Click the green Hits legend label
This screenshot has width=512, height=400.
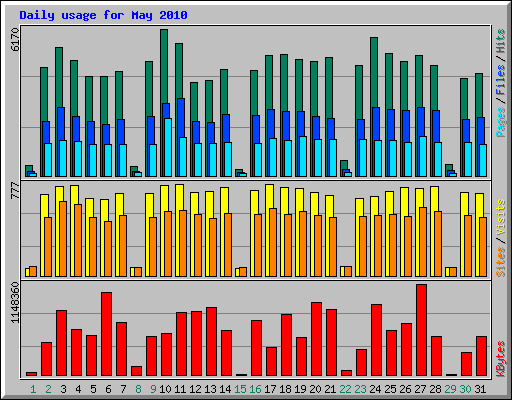point(501,41)
